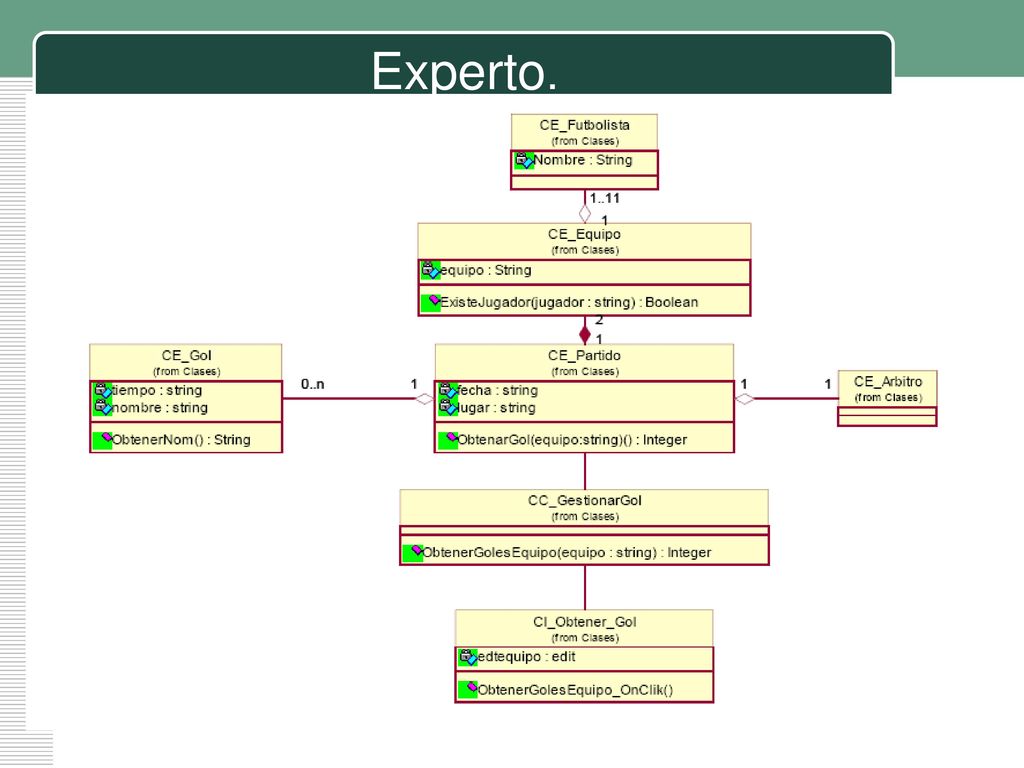Click the operation icon beside ObtenerGolesEquipo(equipo : string)
Image resolution: width=1024 pixels, height=768 pixels.
[x=413, y=552]
